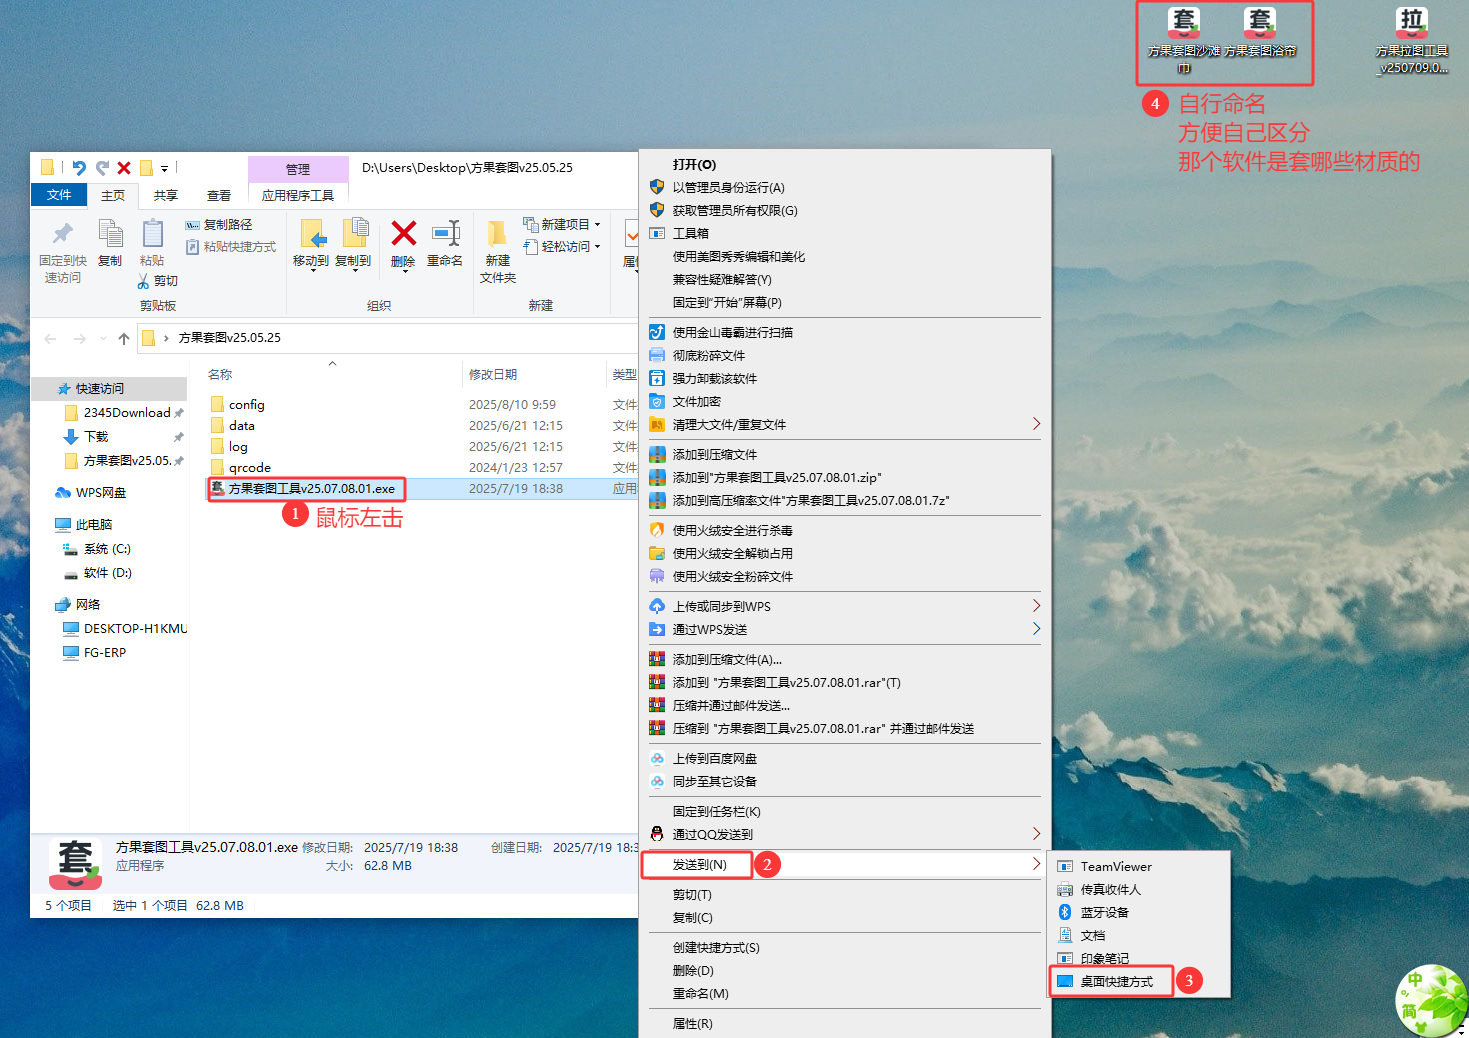The width and height of the screenshot is (1469, 1038).
Task: Switch to the Home (主页) ribbon tab
Action: pyautogui.click(x=113, y=195)
